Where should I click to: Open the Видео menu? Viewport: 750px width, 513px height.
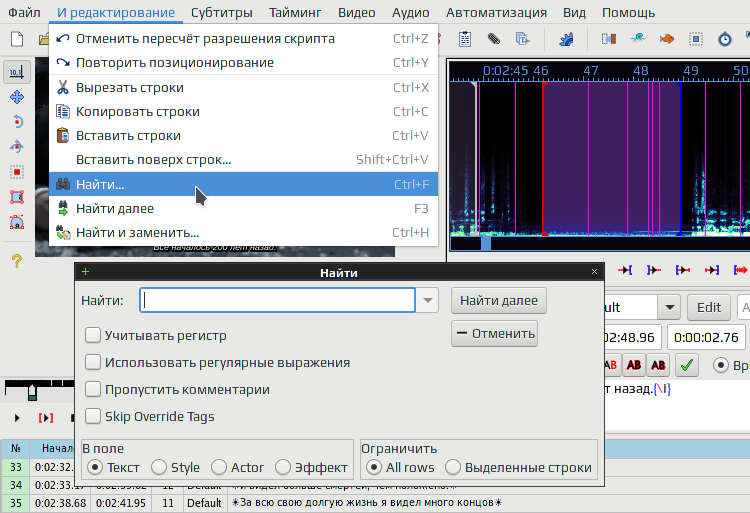coord(356,12)
